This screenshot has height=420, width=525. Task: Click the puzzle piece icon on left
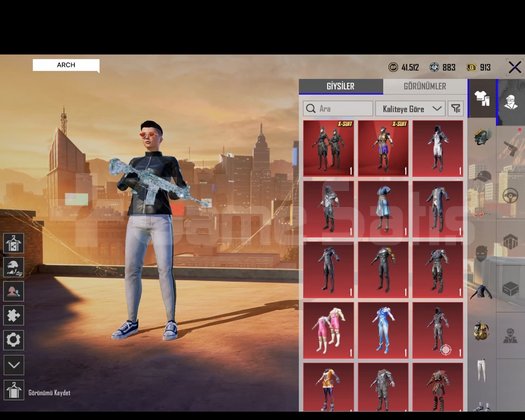click(x=13, y=316)
